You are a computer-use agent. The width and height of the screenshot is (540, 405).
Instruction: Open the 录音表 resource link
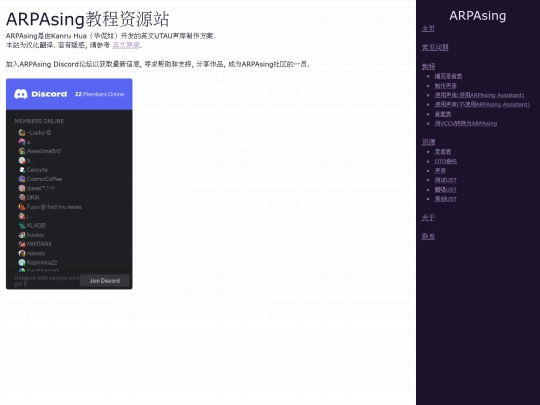tap(443, 152)
